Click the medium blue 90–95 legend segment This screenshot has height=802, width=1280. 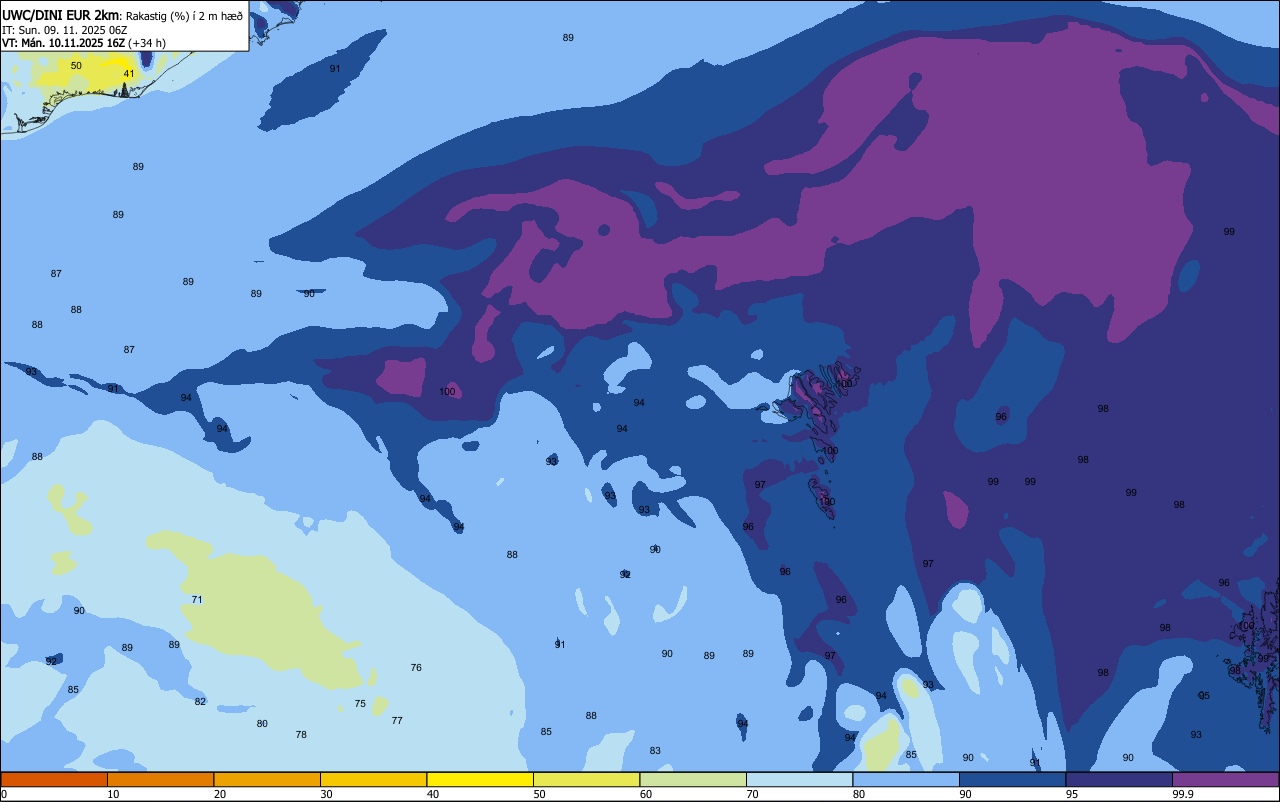click(1012, 779)
